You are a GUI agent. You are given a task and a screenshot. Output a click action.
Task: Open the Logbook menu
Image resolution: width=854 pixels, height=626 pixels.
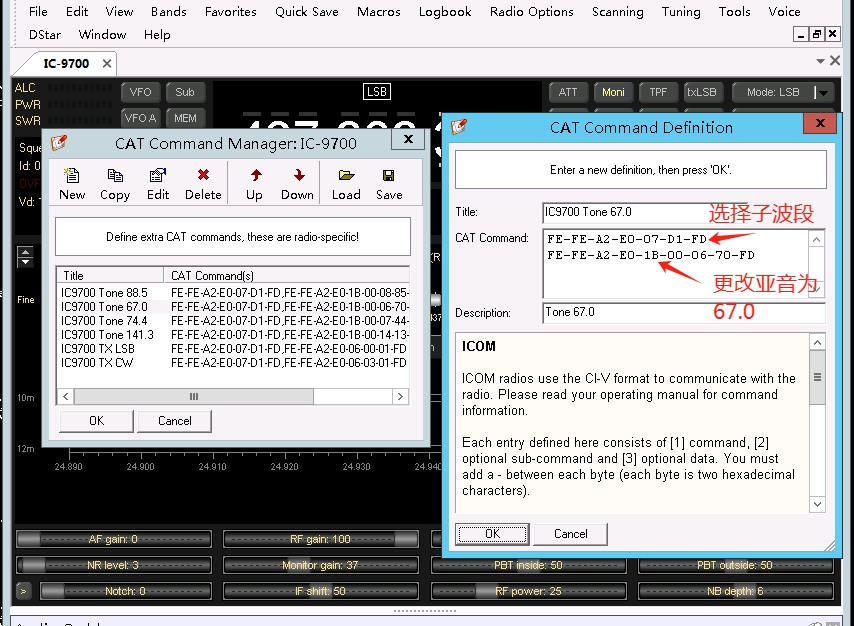(x=445, y=11)
